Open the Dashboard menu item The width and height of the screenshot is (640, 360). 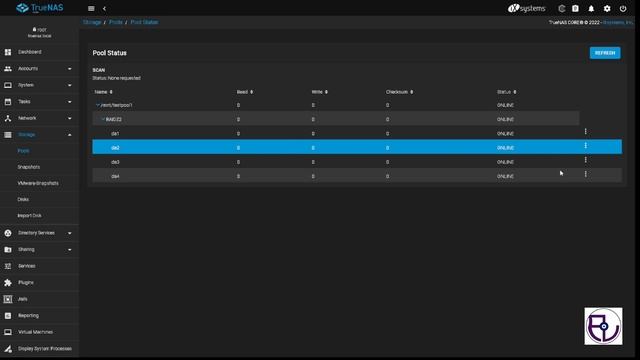click(29, 52)
